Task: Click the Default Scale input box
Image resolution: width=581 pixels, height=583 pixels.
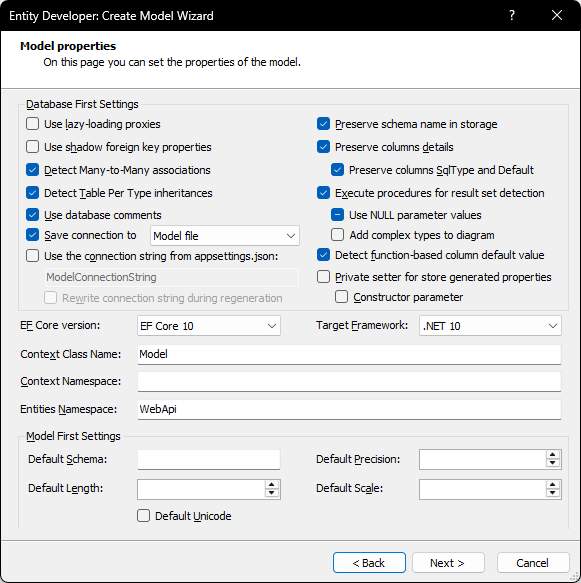Action: click(482, 489)
